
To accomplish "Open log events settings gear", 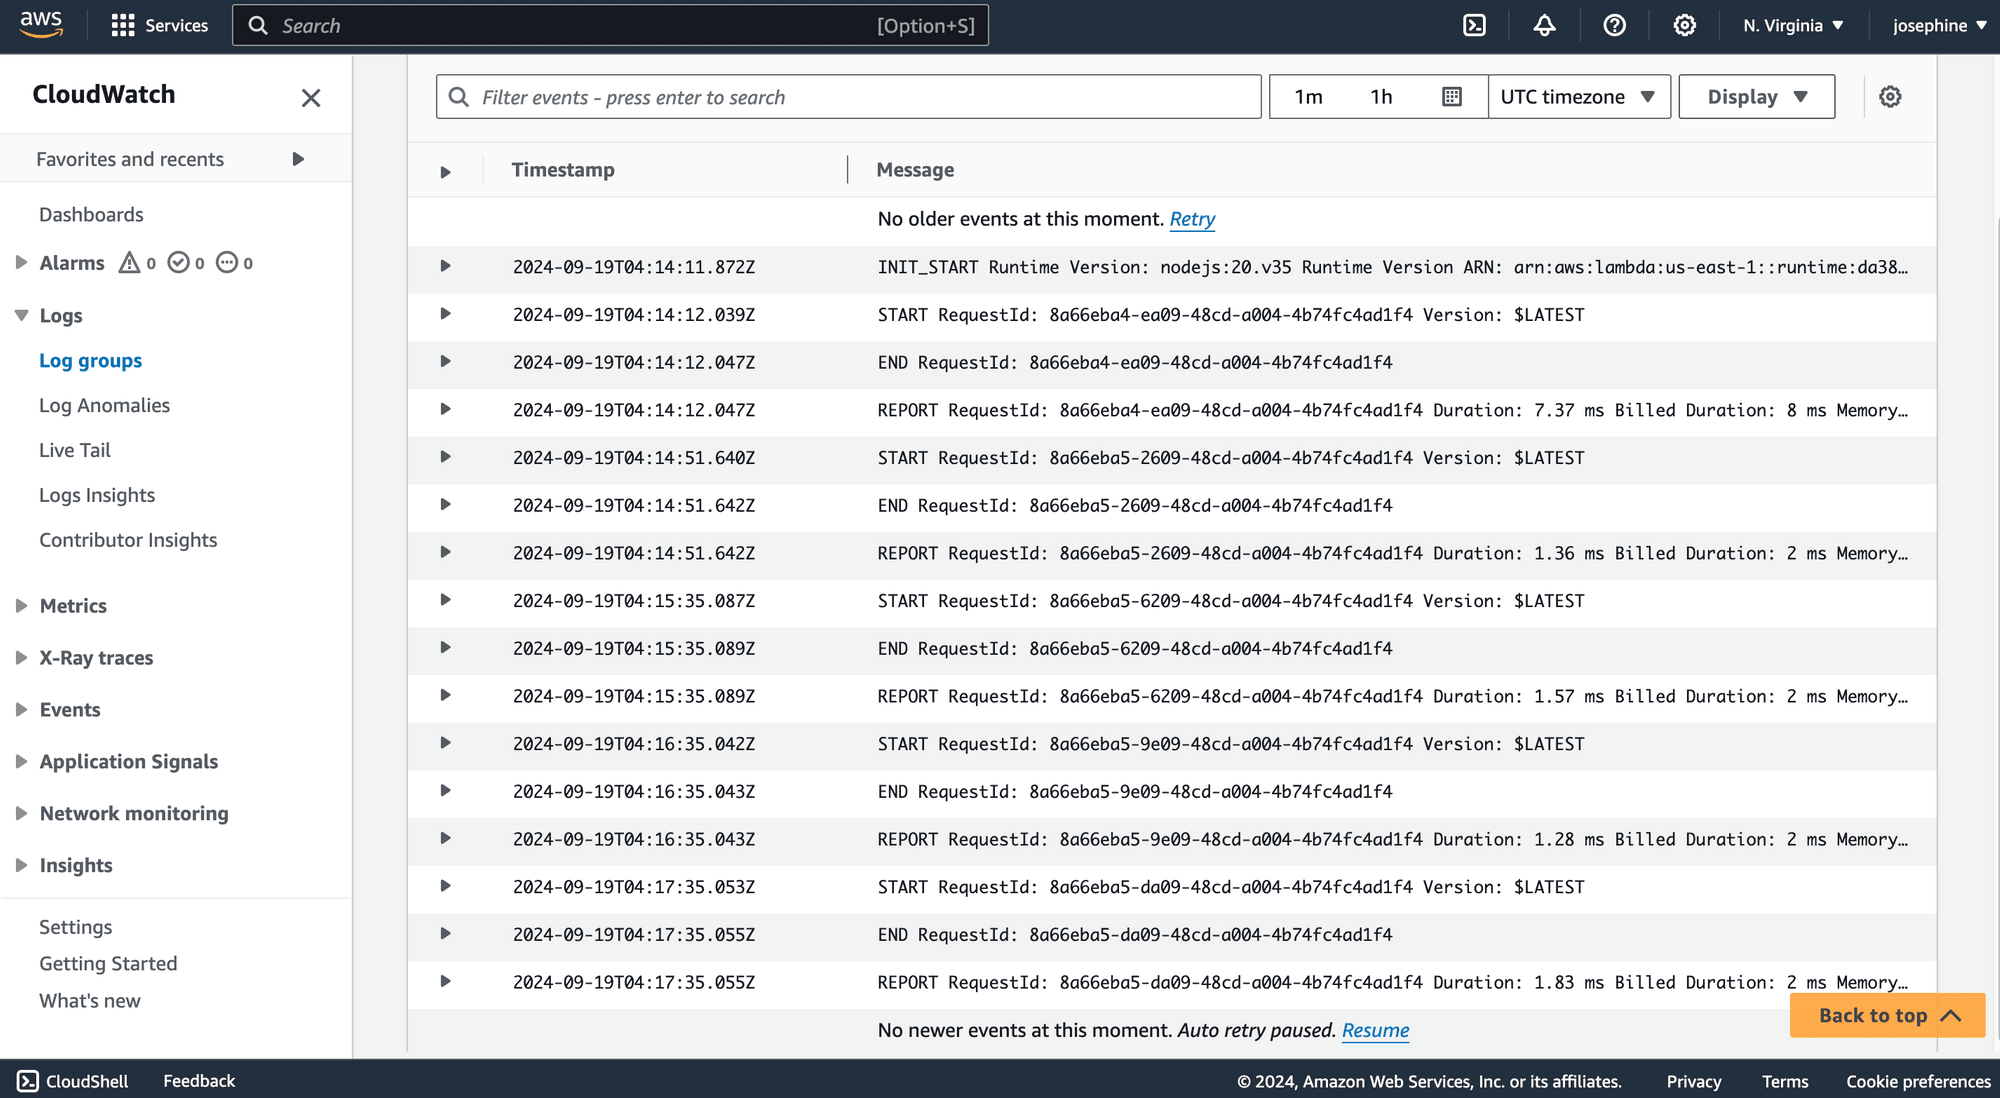I will 1890,97.
